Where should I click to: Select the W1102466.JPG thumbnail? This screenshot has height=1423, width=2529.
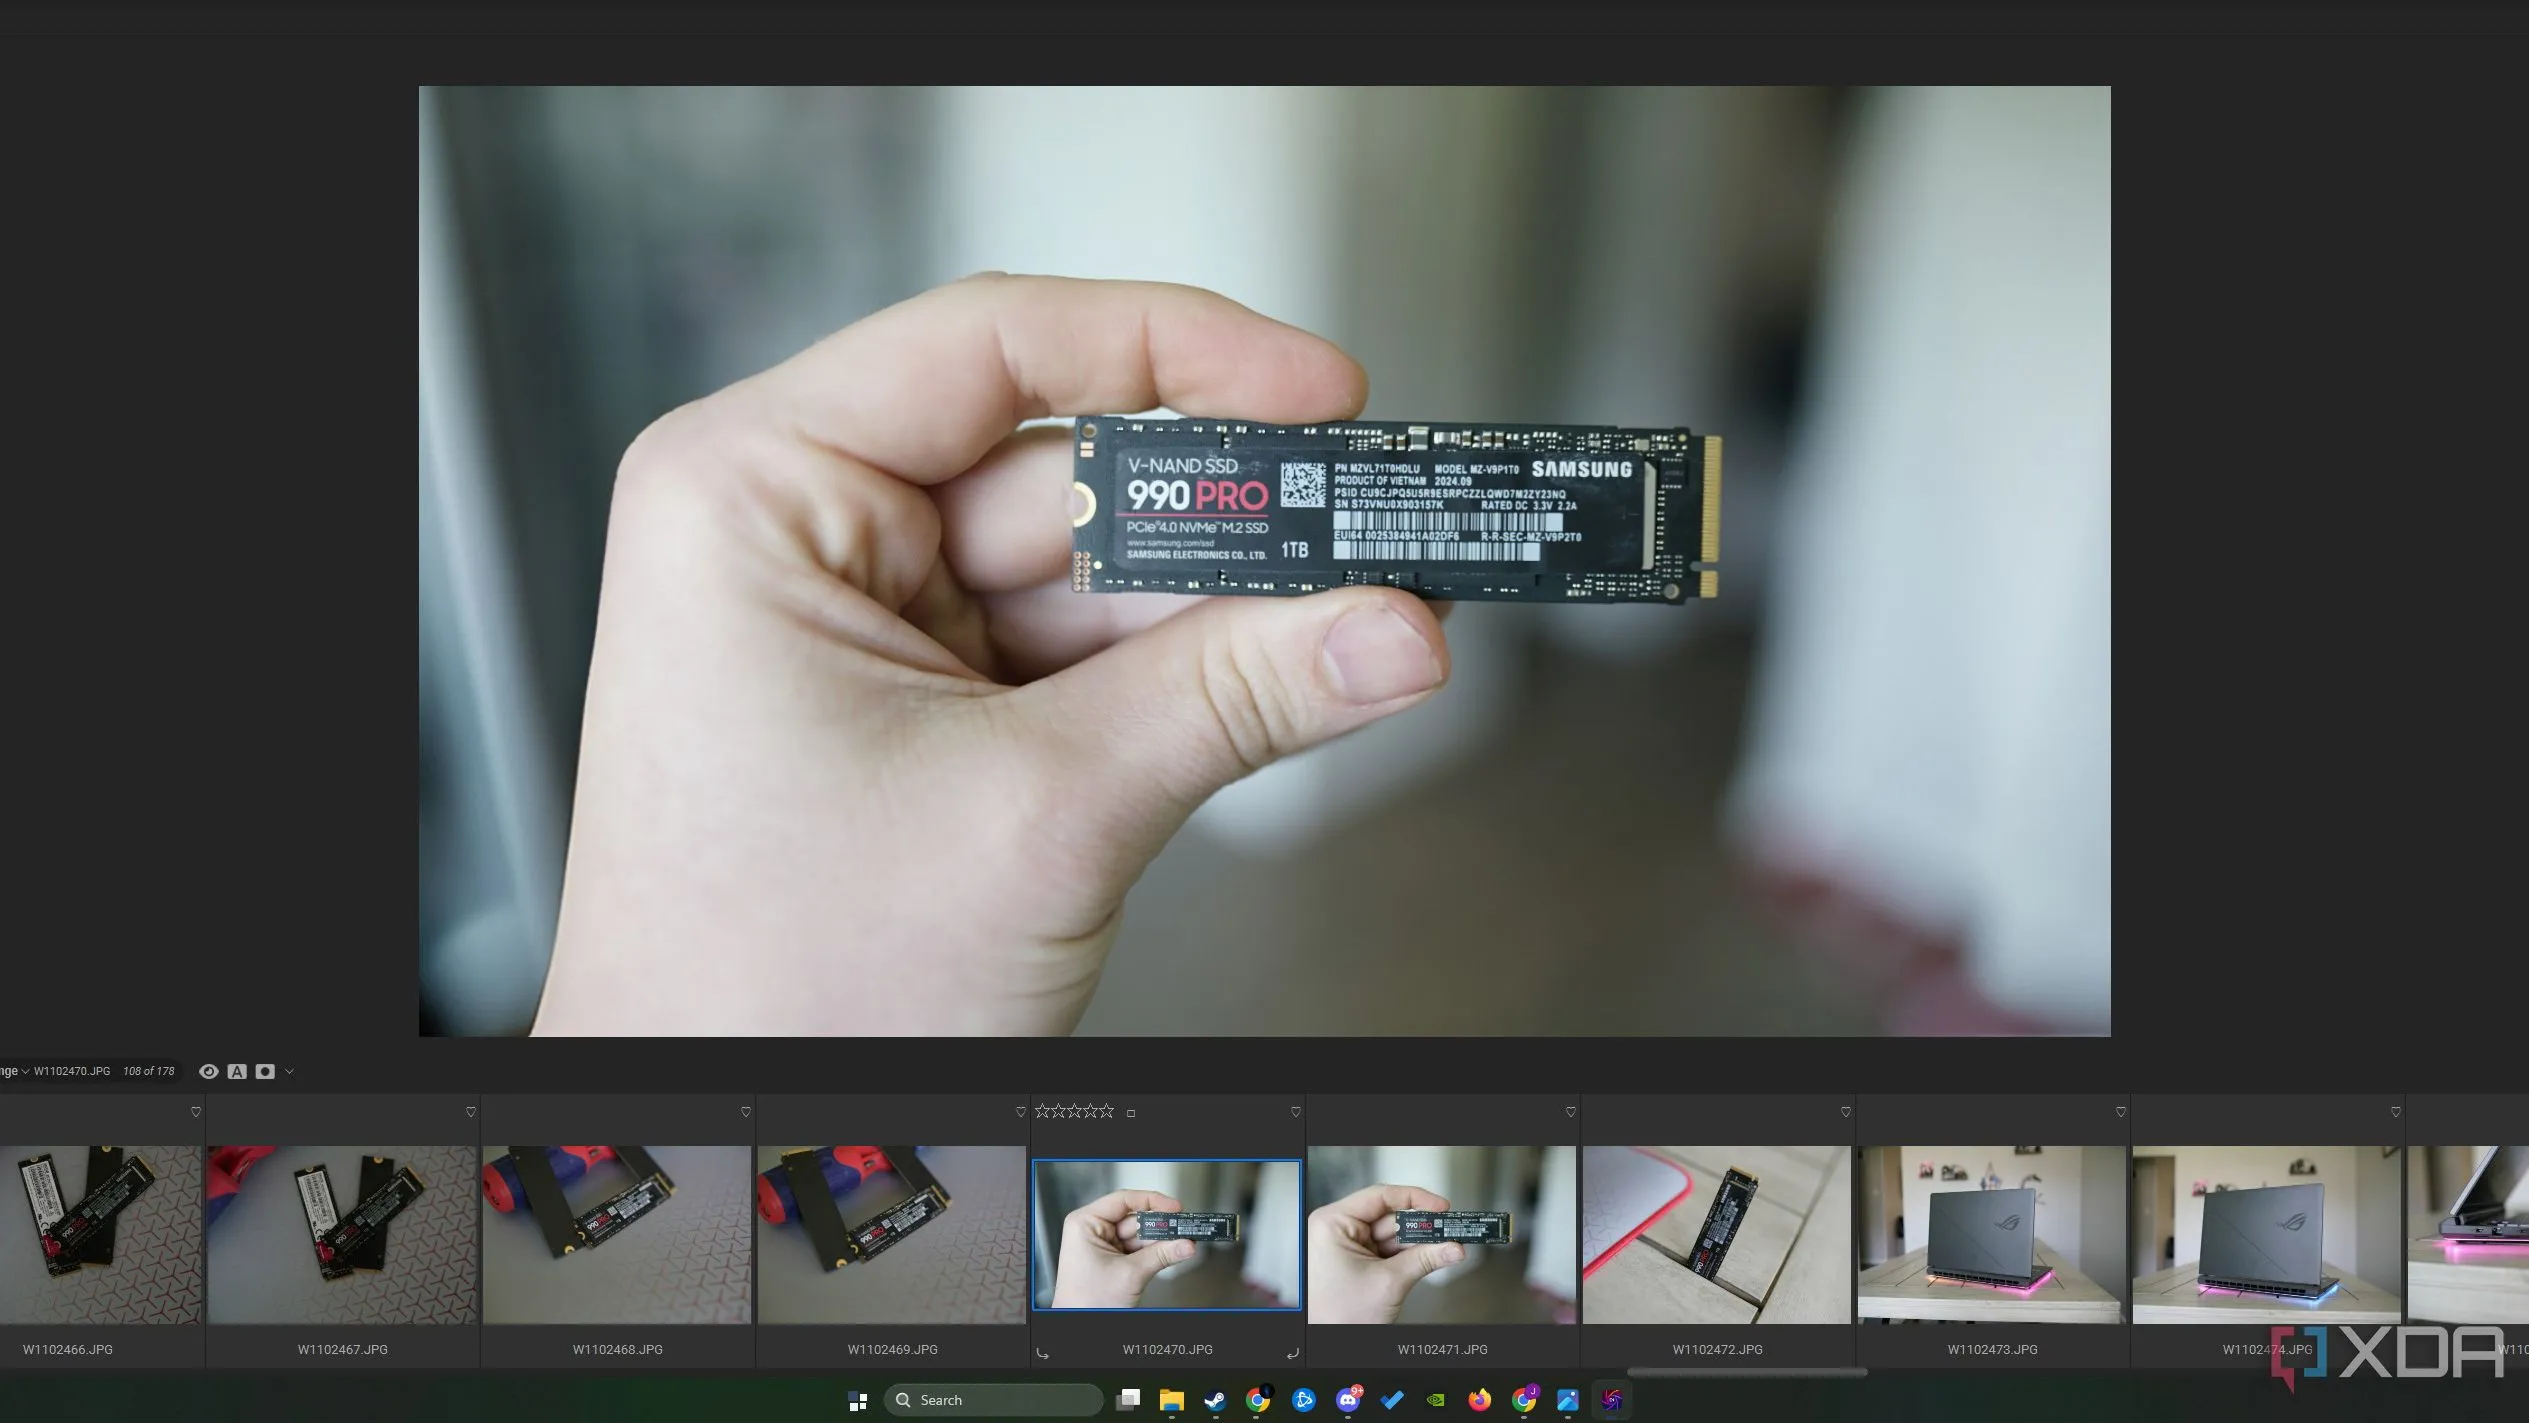tap(100, 1235)
